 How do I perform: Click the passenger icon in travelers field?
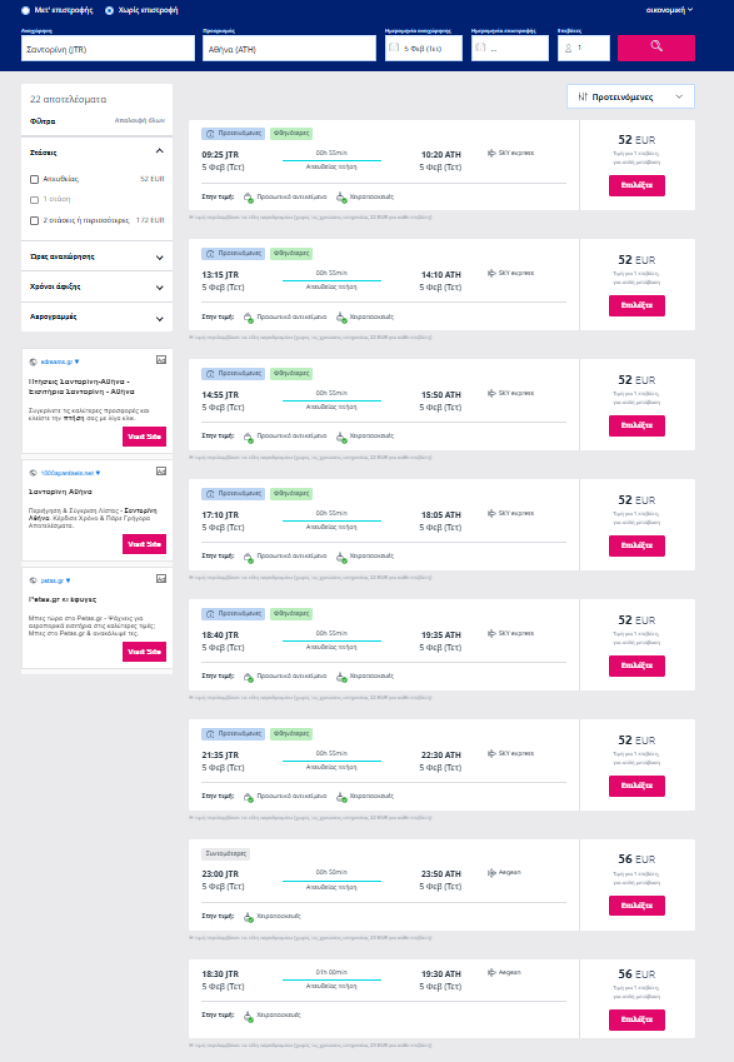point(567,48)
